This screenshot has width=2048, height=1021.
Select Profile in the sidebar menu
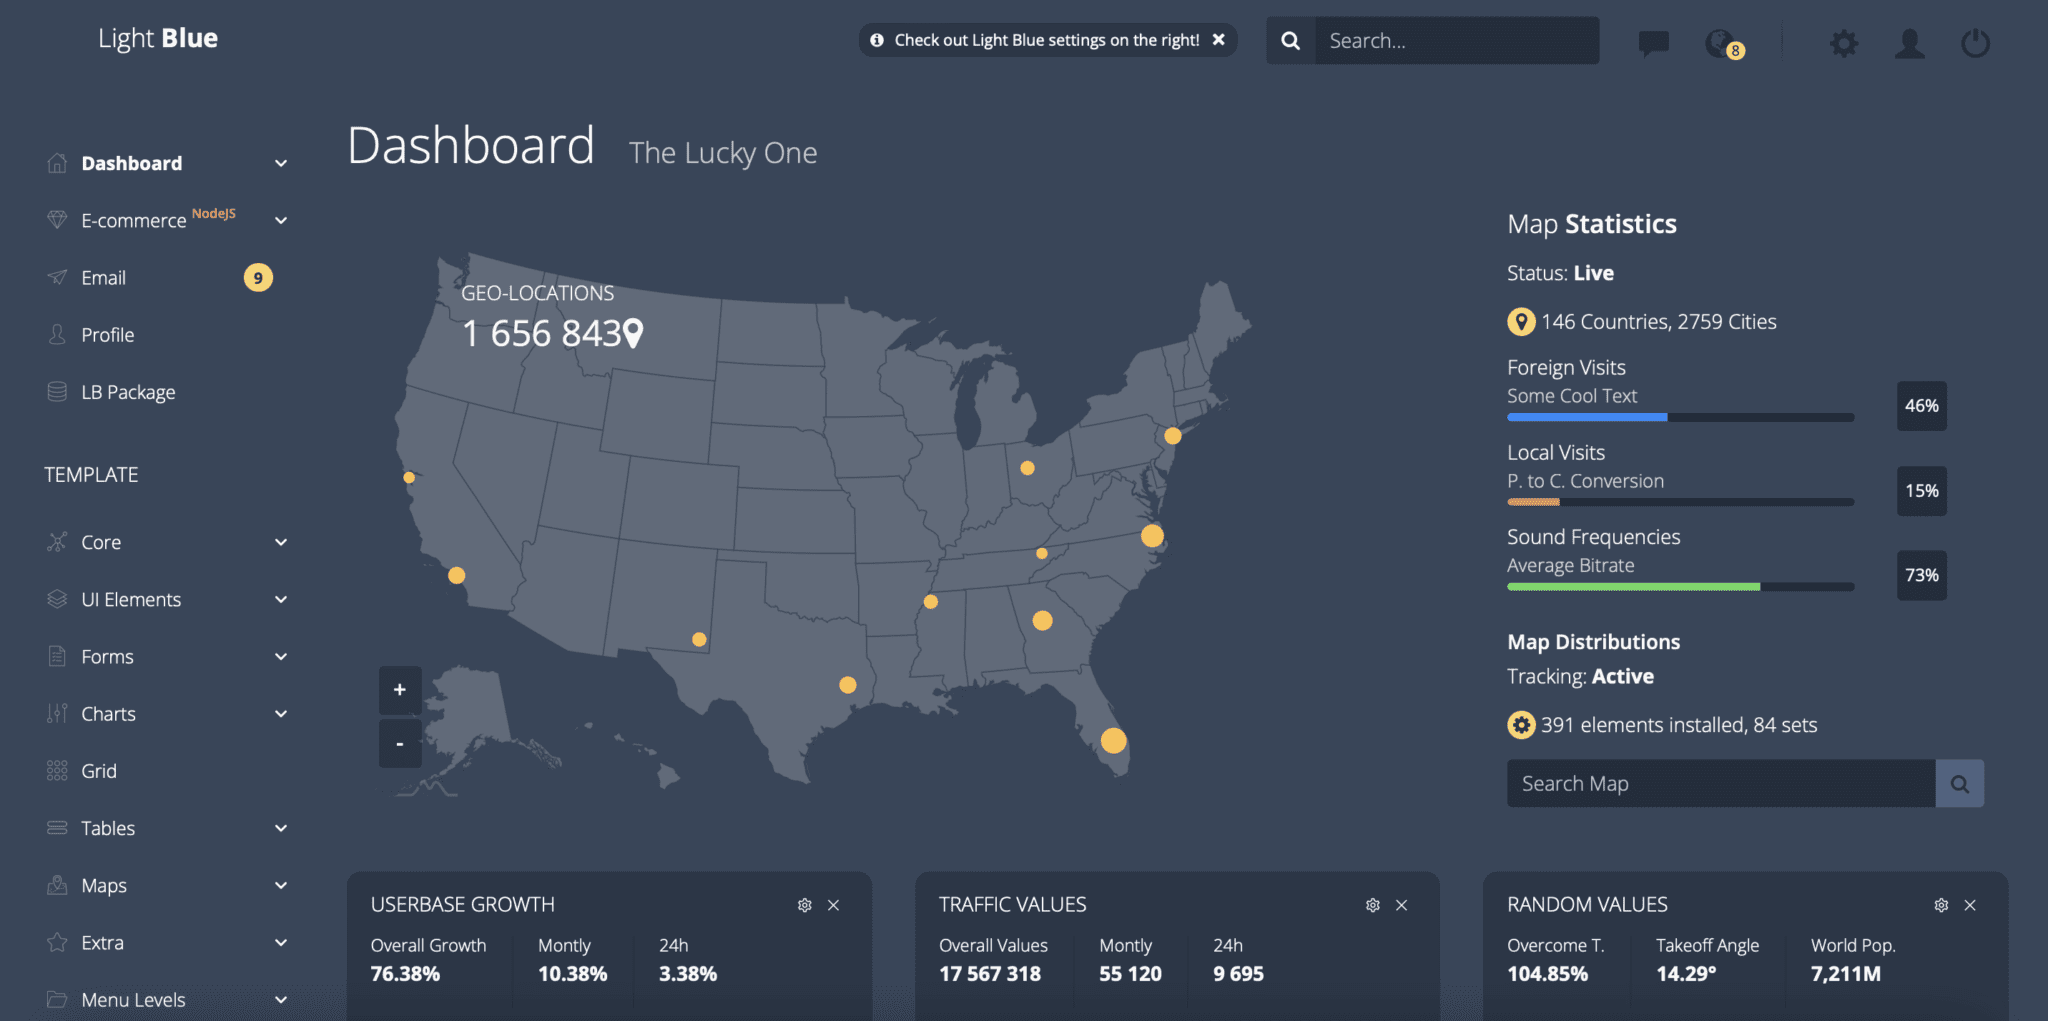click(106, 334)
